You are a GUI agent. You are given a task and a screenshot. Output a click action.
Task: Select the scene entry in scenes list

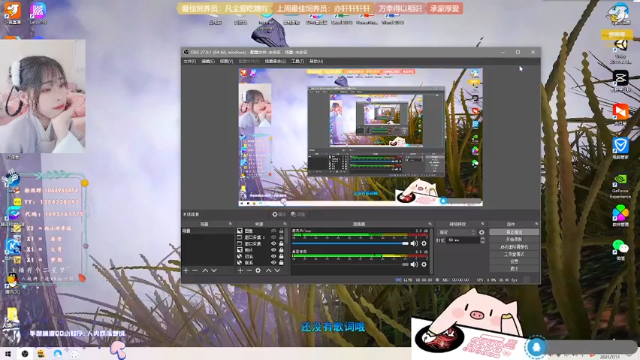point(208,231)
